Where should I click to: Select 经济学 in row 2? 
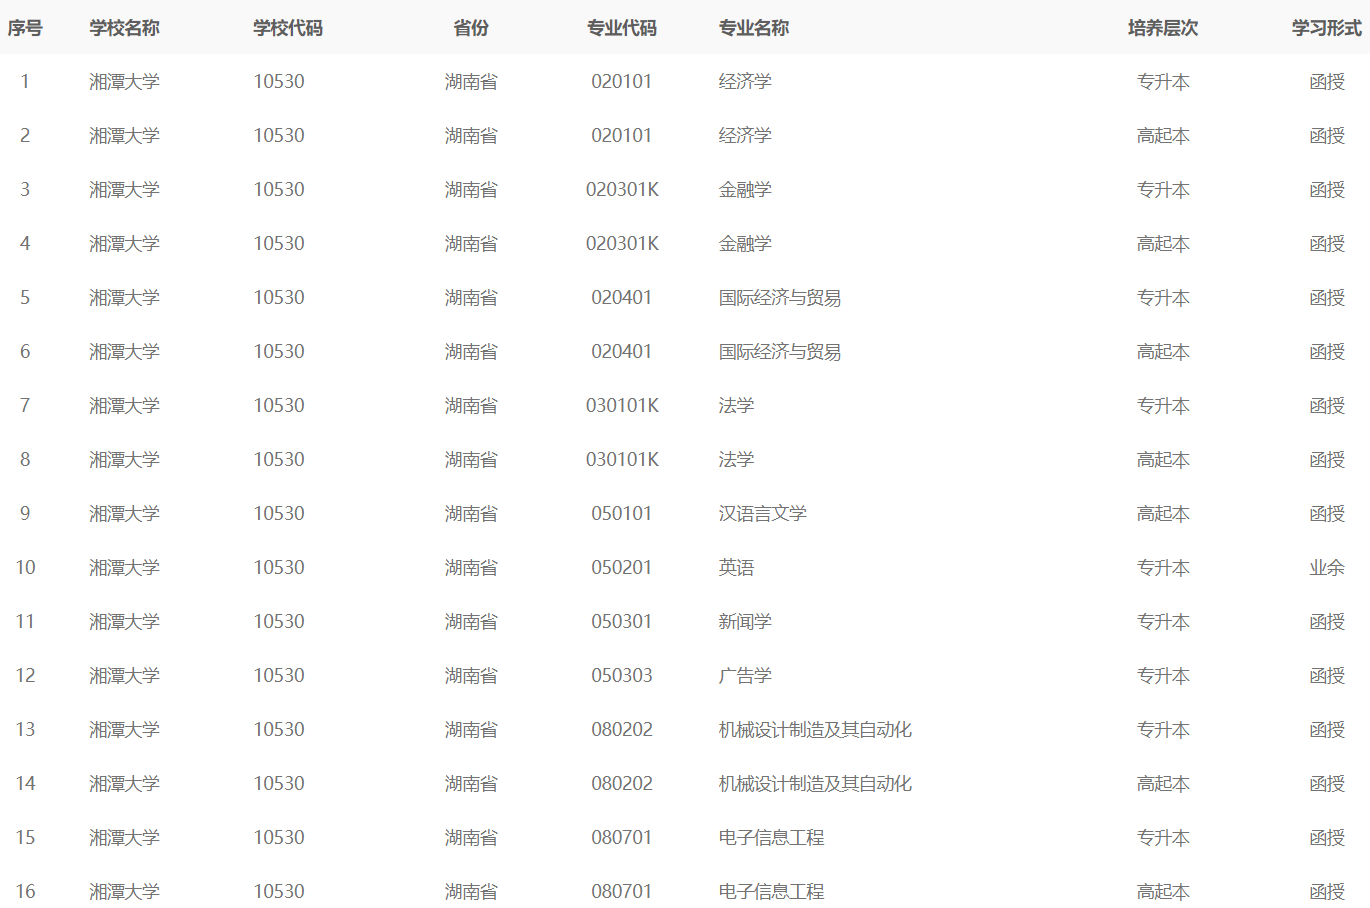[745, 136]
